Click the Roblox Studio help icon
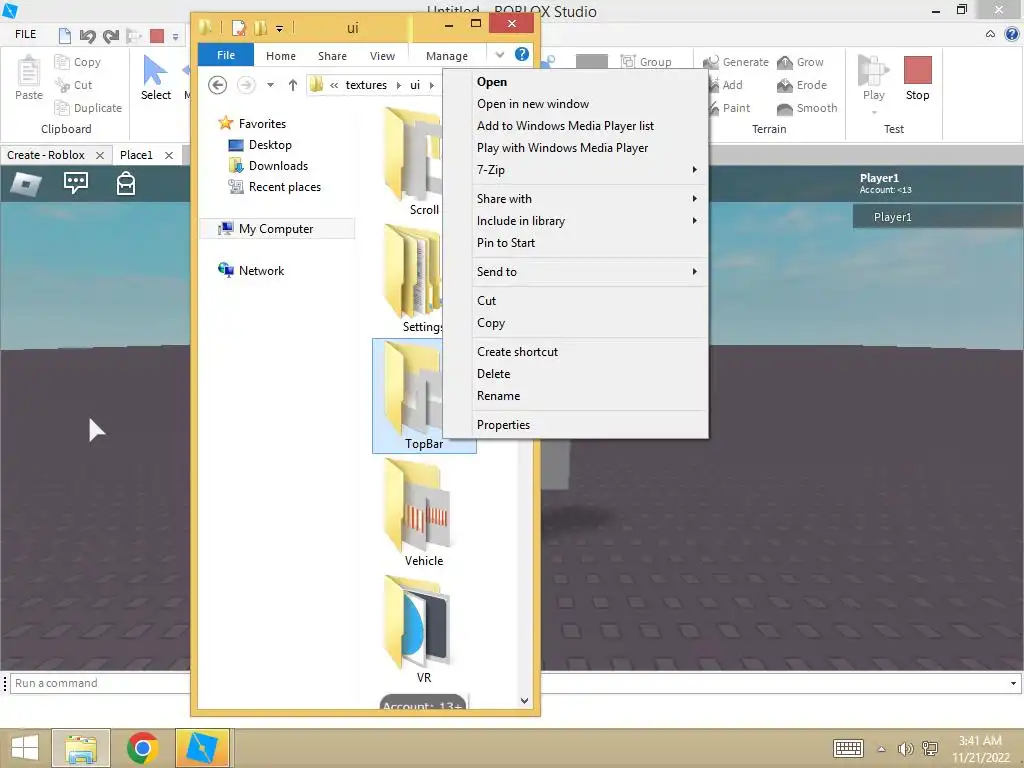Screen dimensions: 1024x768 [x=1012, y=34]
